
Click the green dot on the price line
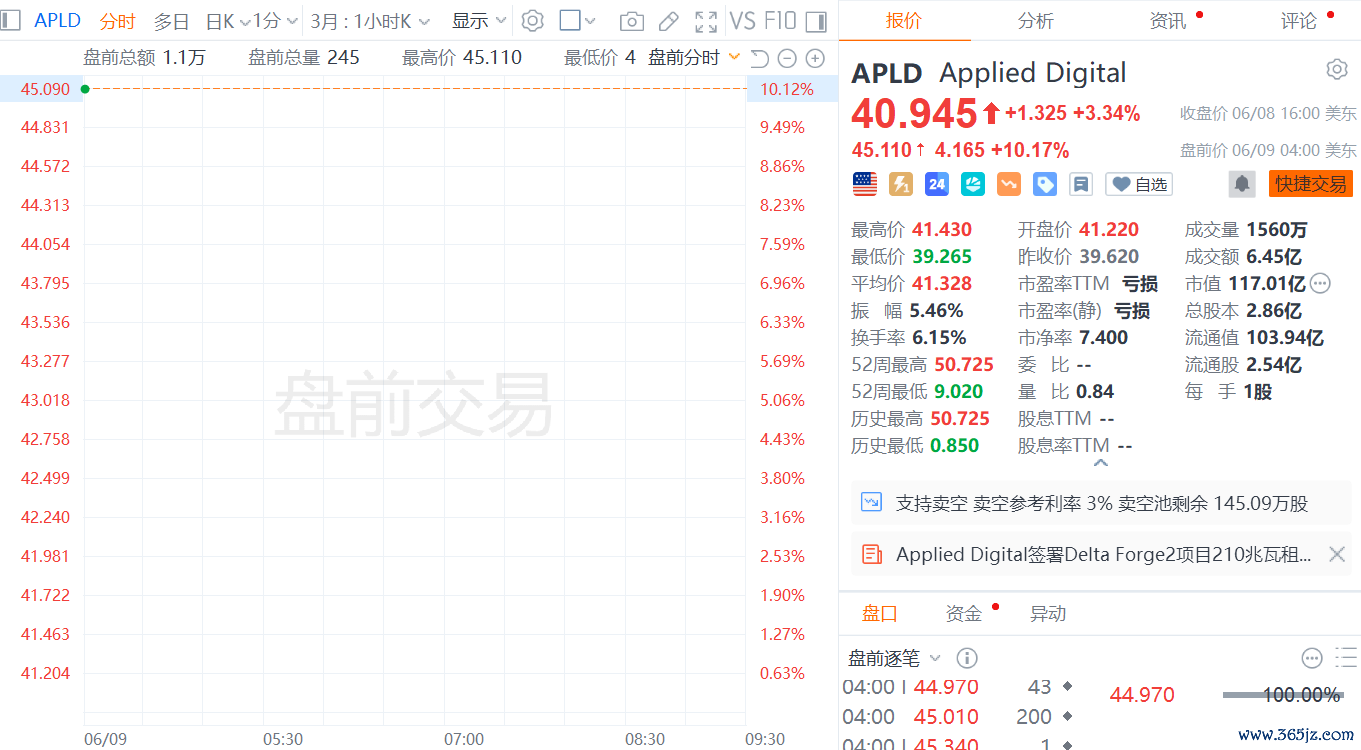pos(85,89)
